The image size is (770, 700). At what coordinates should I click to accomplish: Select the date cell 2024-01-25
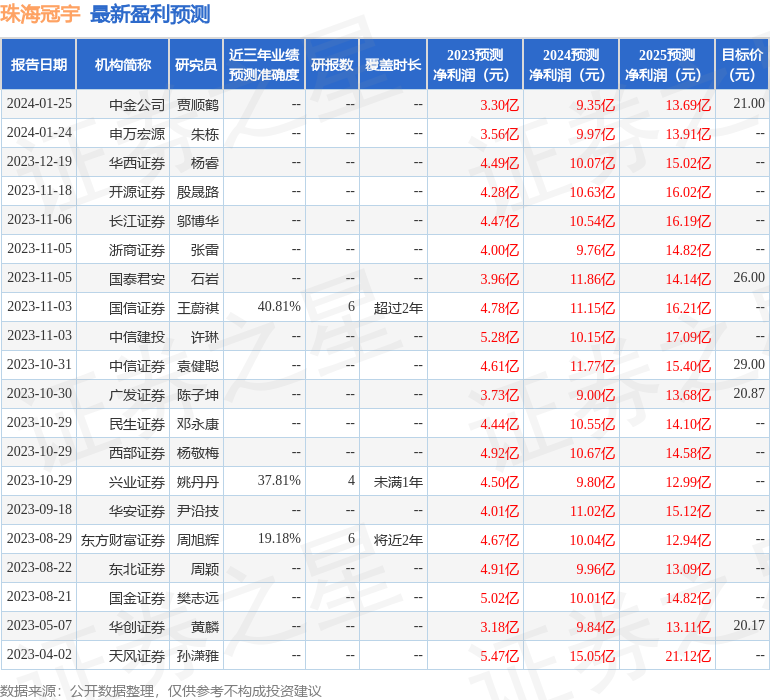tap(39, 104)
